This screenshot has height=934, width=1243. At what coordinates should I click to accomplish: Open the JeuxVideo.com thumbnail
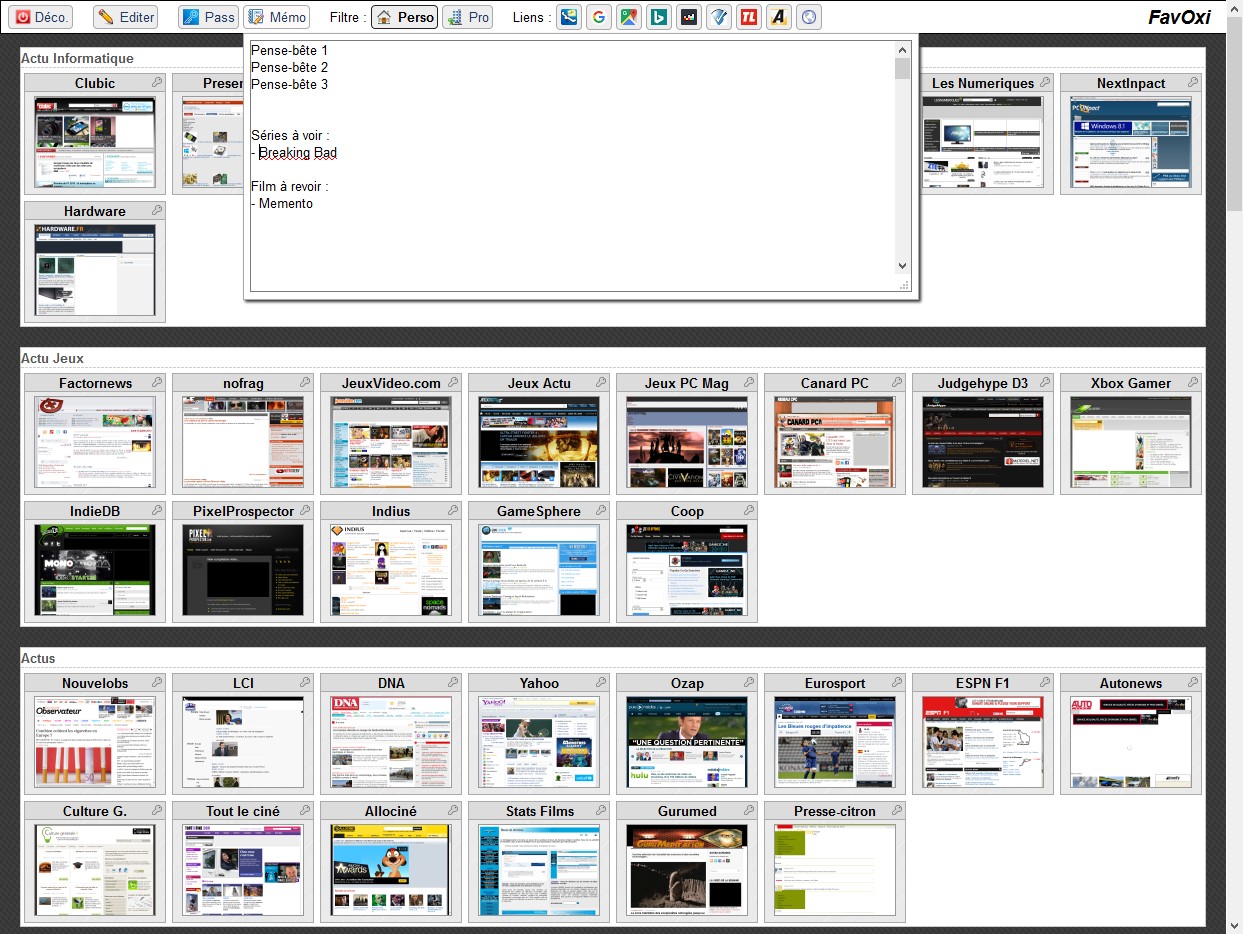click(x=391, y=442)
